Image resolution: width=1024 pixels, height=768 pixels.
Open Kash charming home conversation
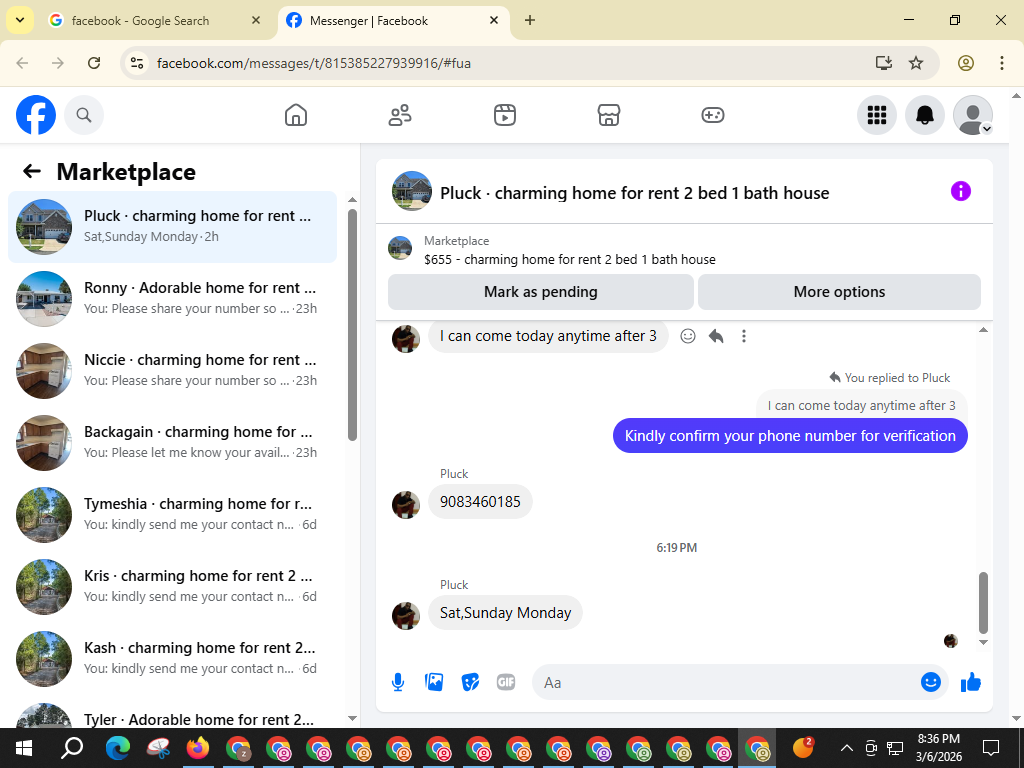tap(172, 658)
